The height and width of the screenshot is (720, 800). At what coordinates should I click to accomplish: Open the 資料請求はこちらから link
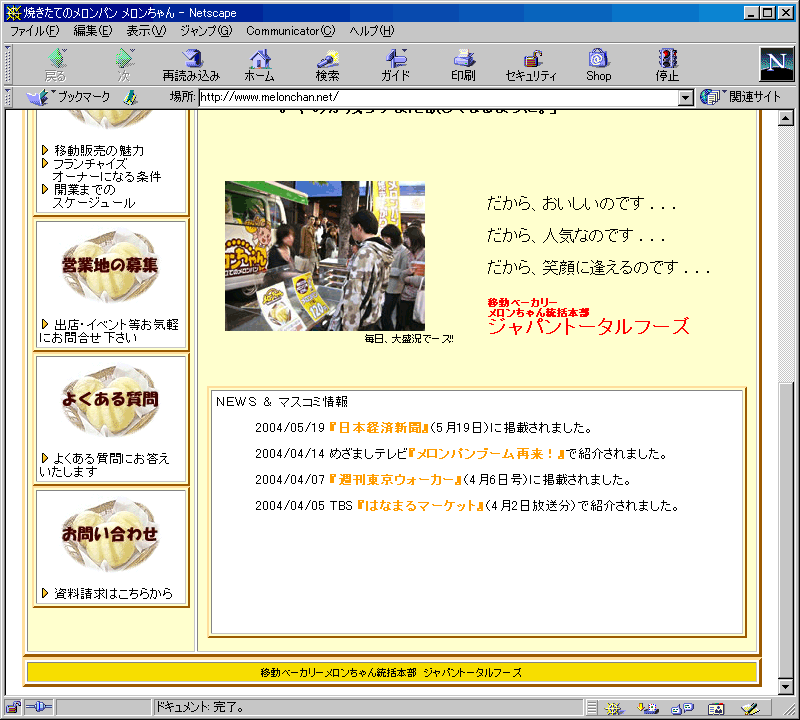[x=113, y=593]
